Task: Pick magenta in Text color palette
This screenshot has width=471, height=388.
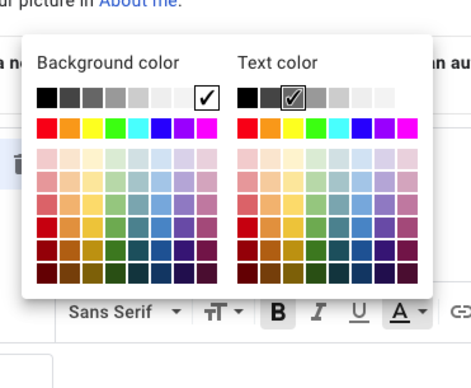Action: (407, 128)
